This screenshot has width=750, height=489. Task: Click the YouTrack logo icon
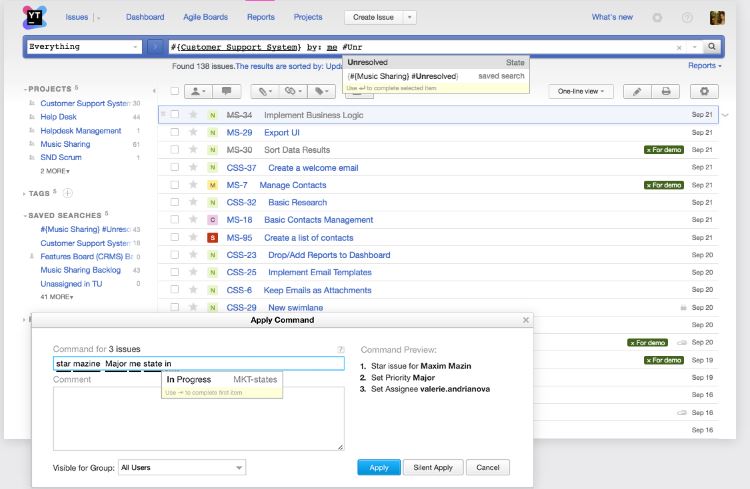(34, 17)
